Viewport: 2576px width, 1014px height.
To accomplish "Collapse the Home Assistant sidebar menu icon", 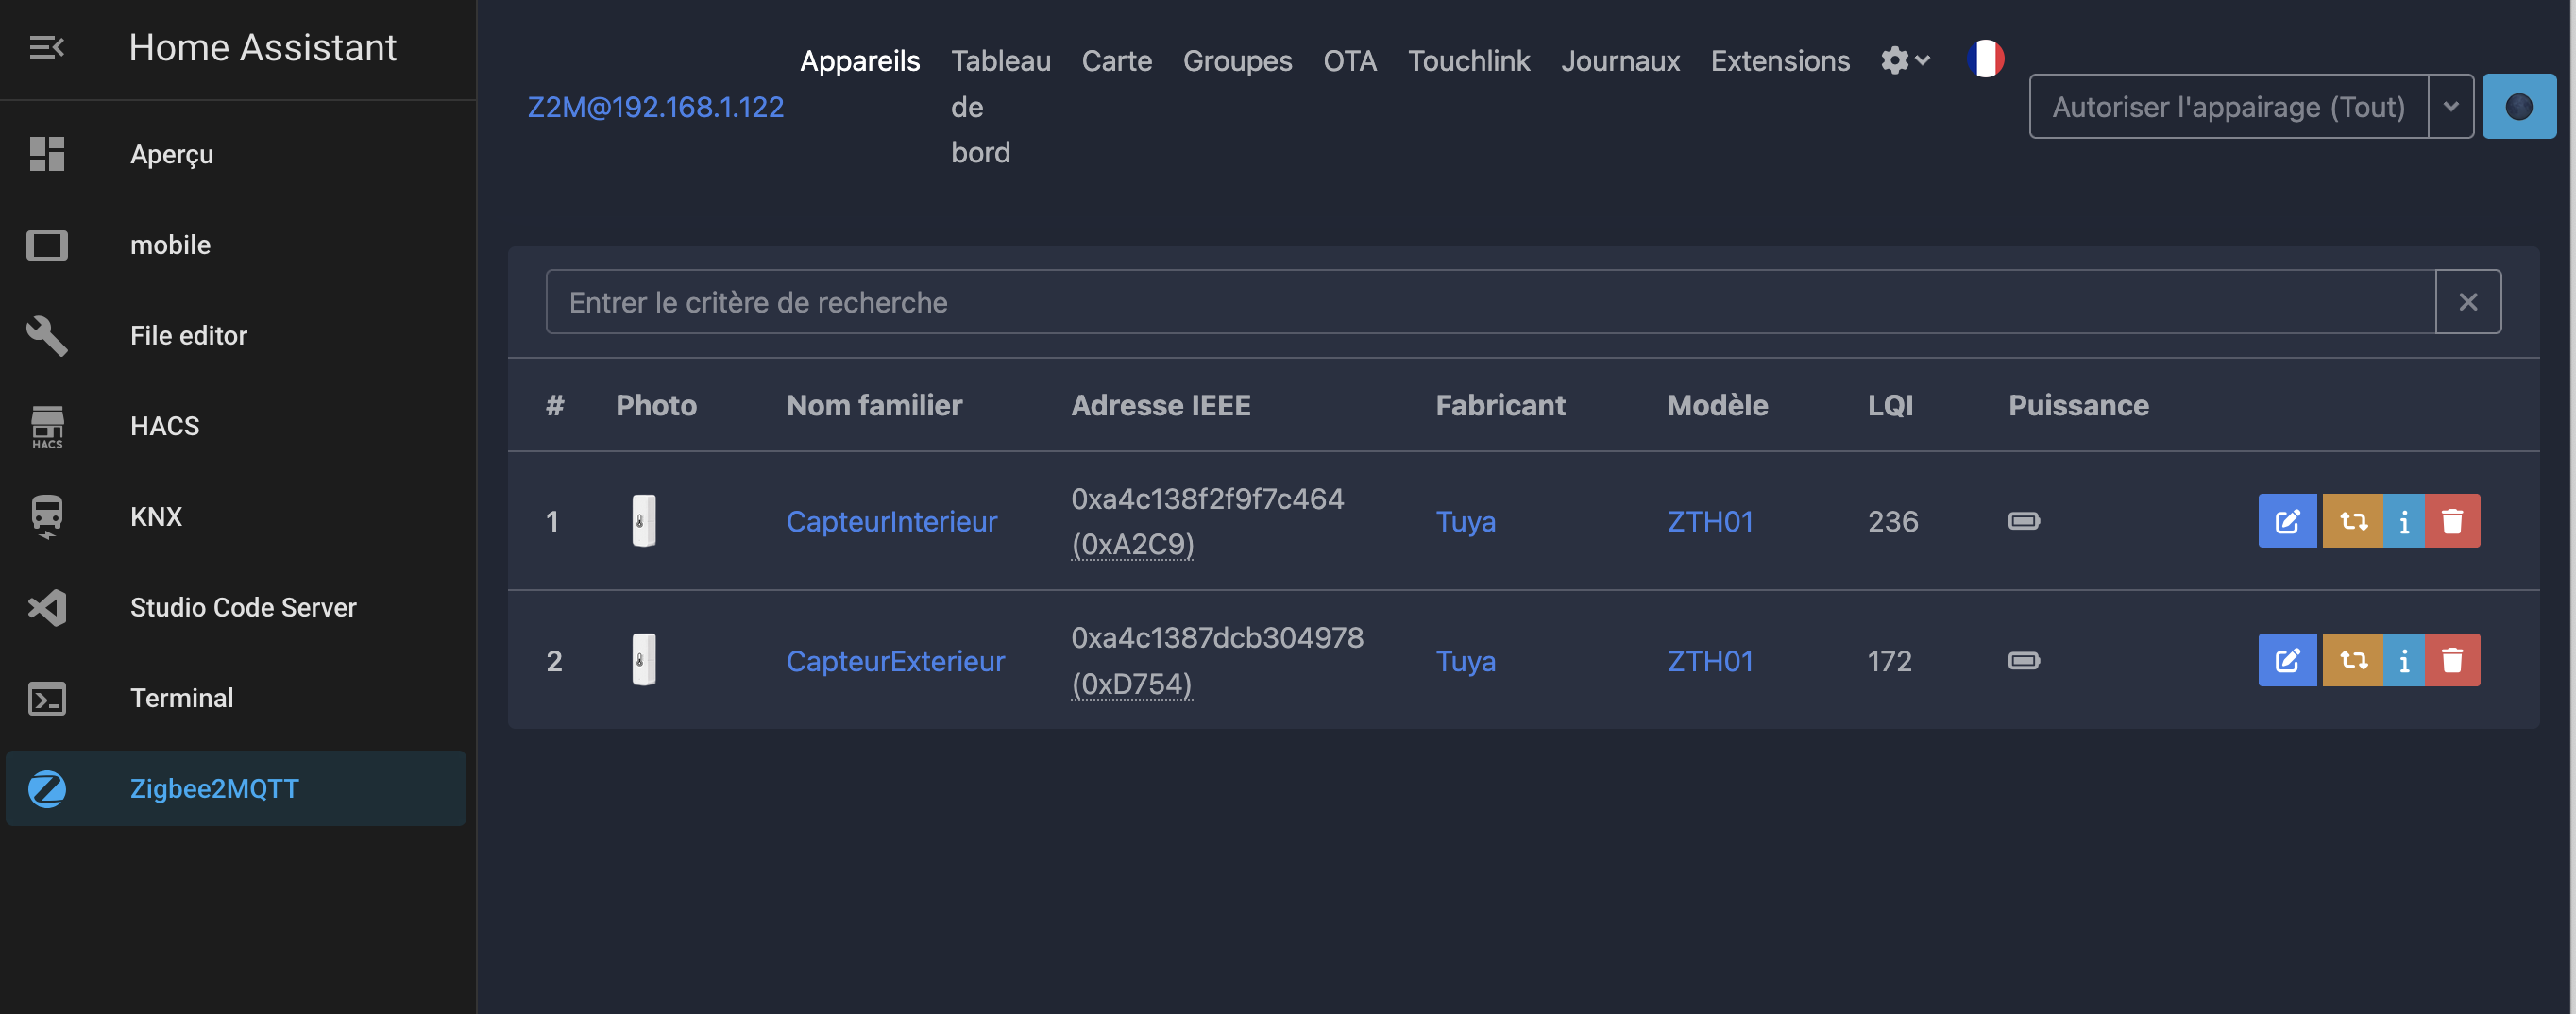I will point(46,47).
